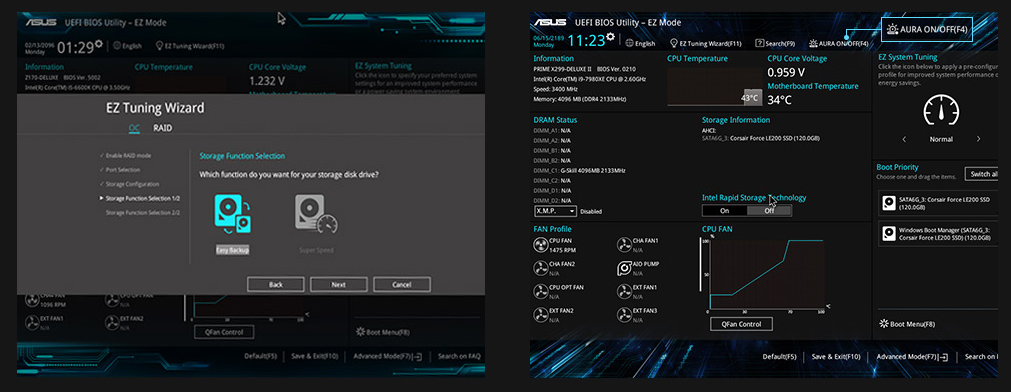This screenshot has height=392, width=1011.
Task: Open the X.M.P. dropdown
Action: coord(555,211)
